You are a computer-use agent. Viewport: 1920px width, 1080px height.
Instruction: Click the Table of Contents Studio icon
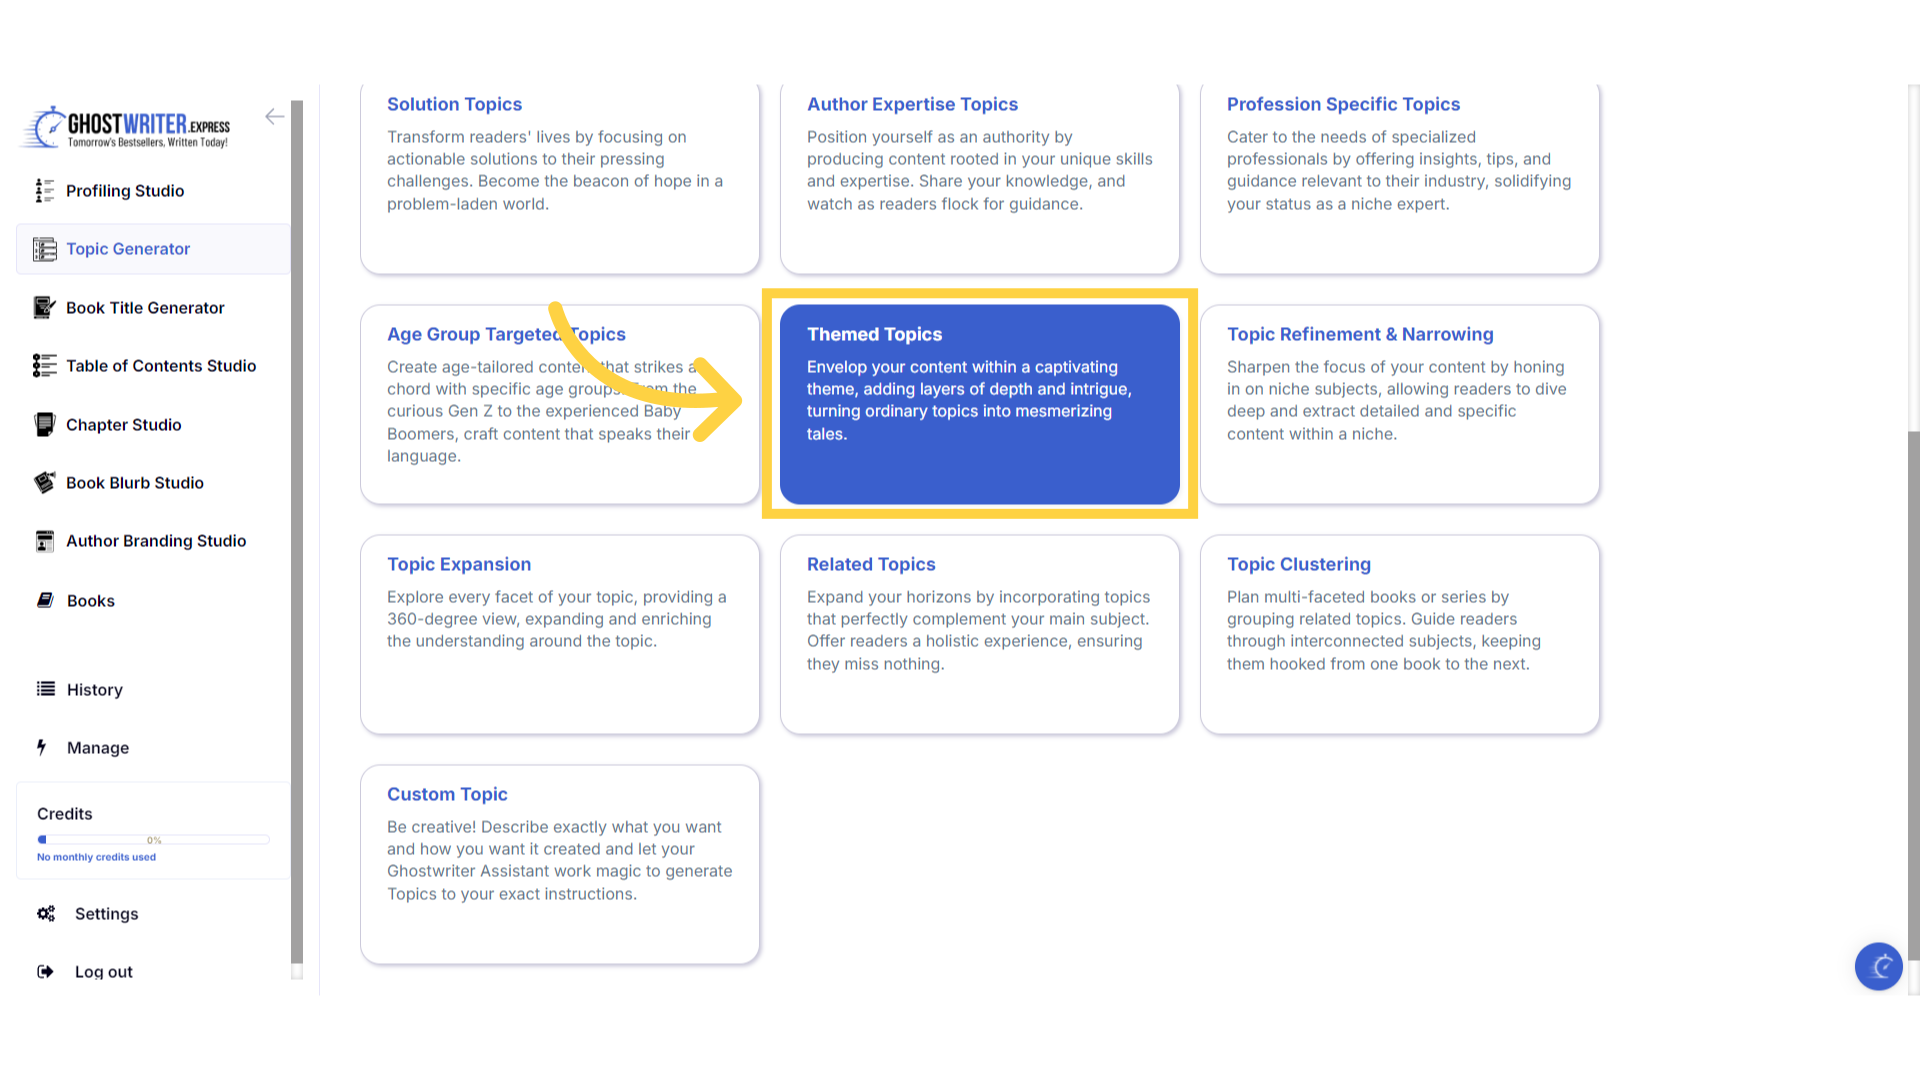click(44, 366)
